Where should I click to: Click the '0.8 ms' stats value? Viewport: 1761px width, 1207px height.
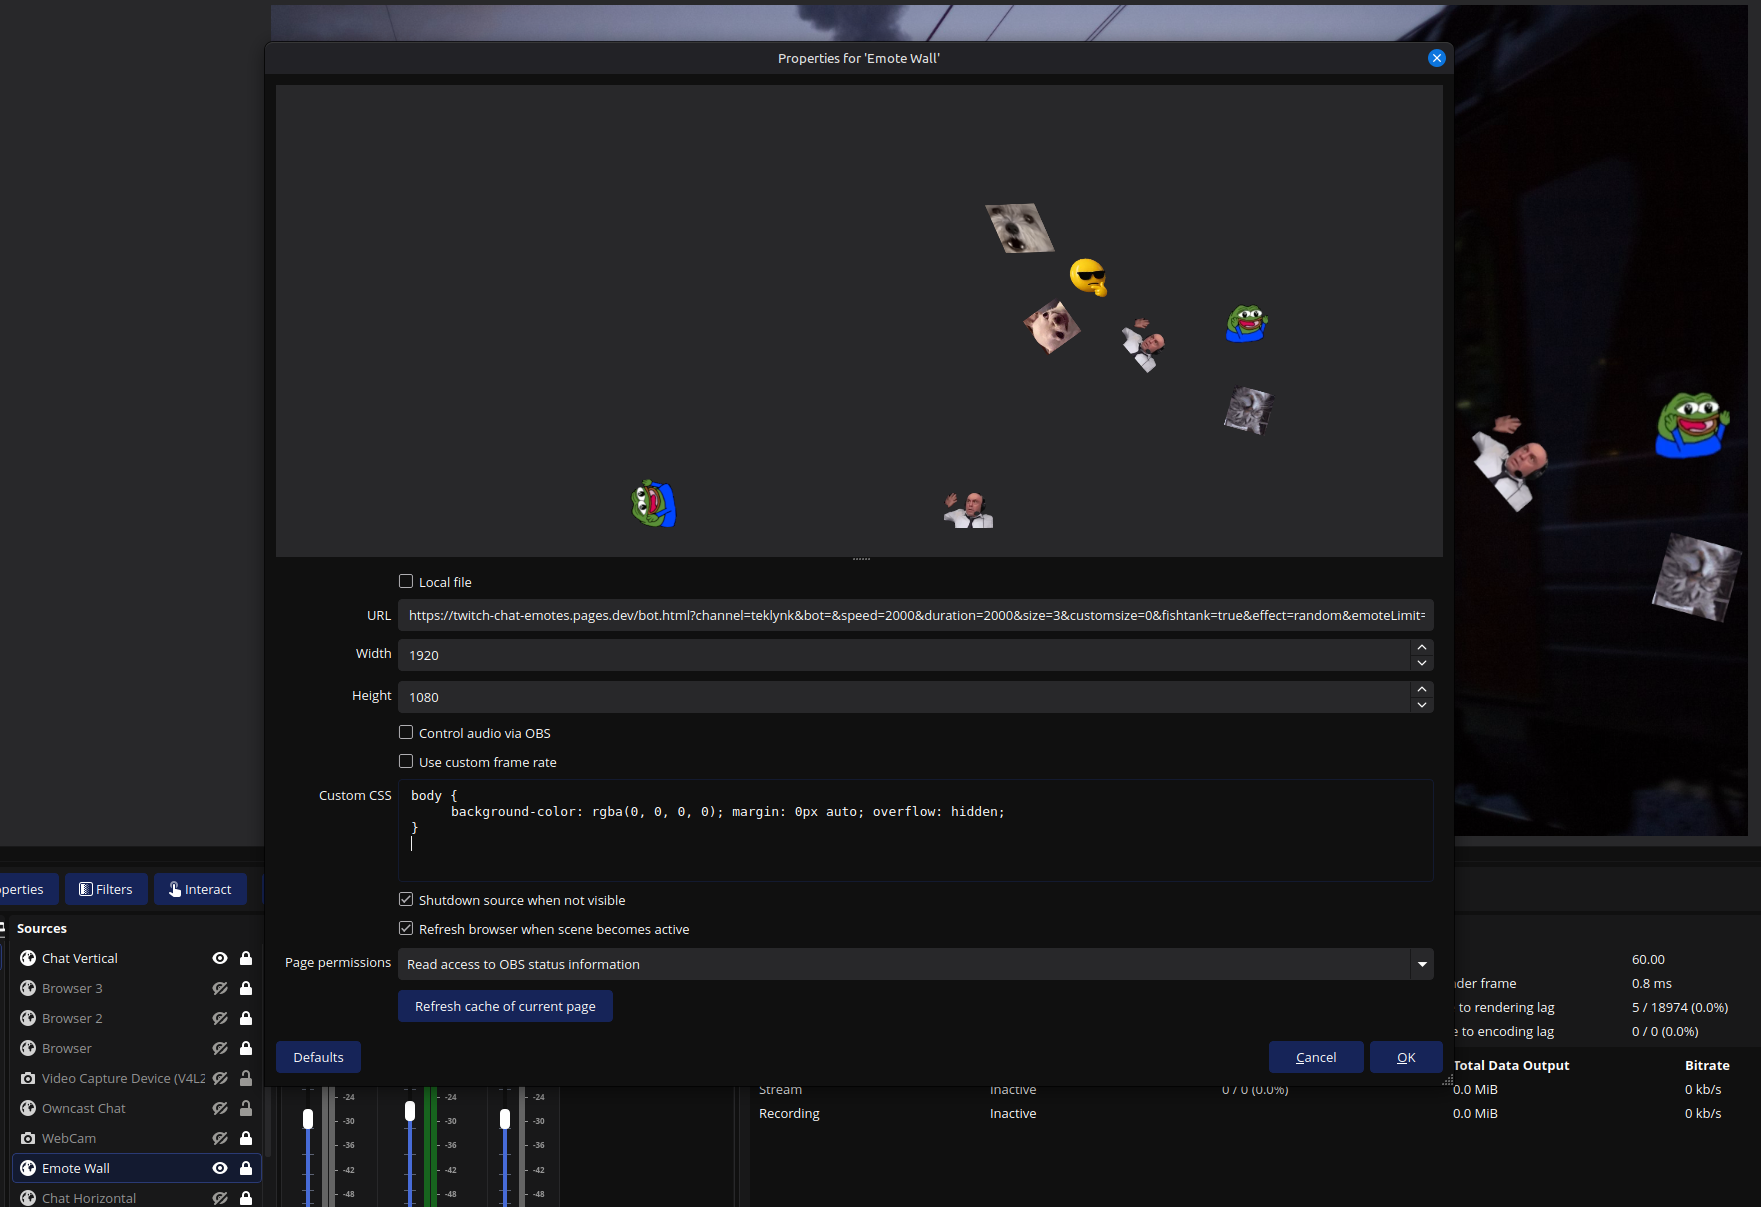click(x=1652, y=983)
